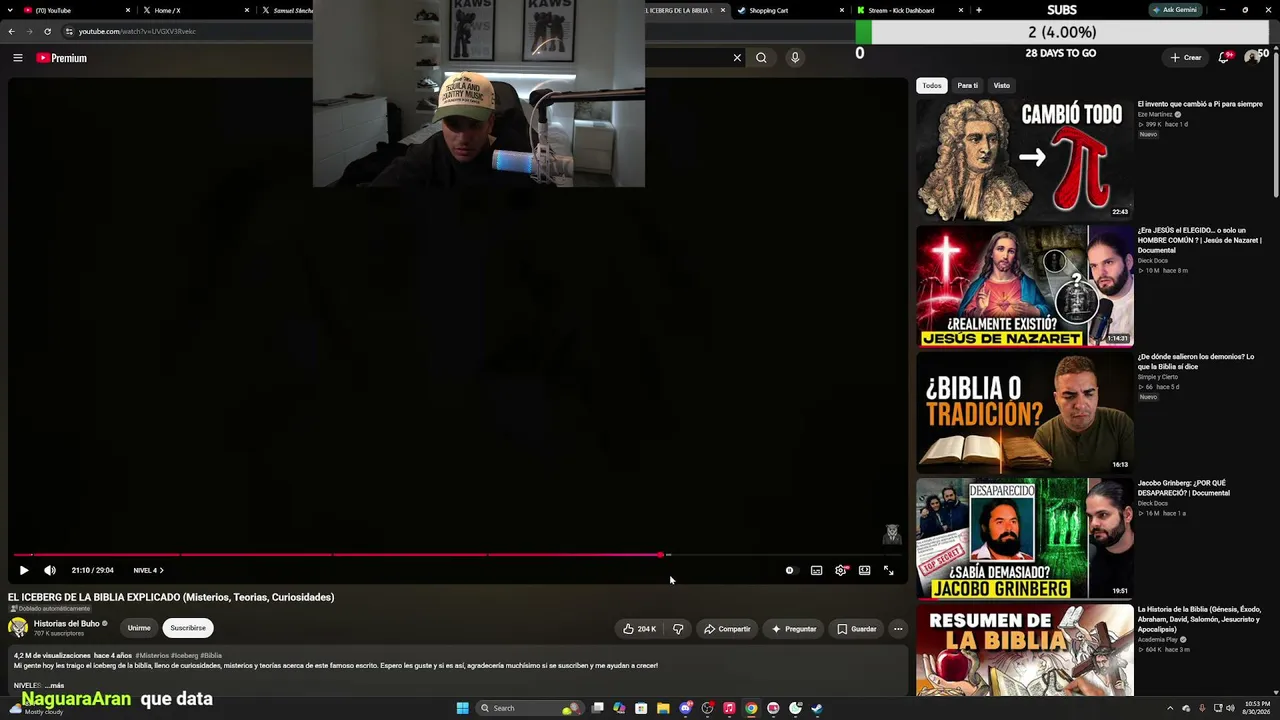Open the Windows Start menu

462,708
